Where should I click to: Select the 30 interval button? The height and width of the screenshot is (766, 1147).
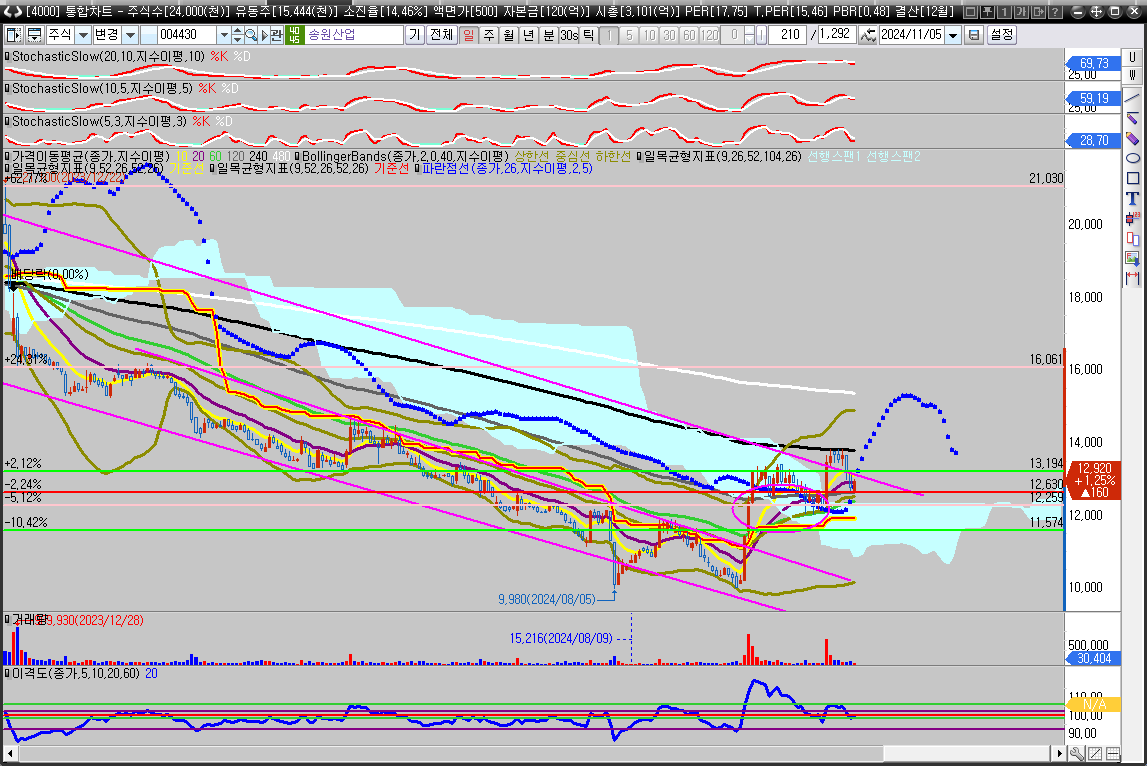pyautogui.click(x=669, y=34)
